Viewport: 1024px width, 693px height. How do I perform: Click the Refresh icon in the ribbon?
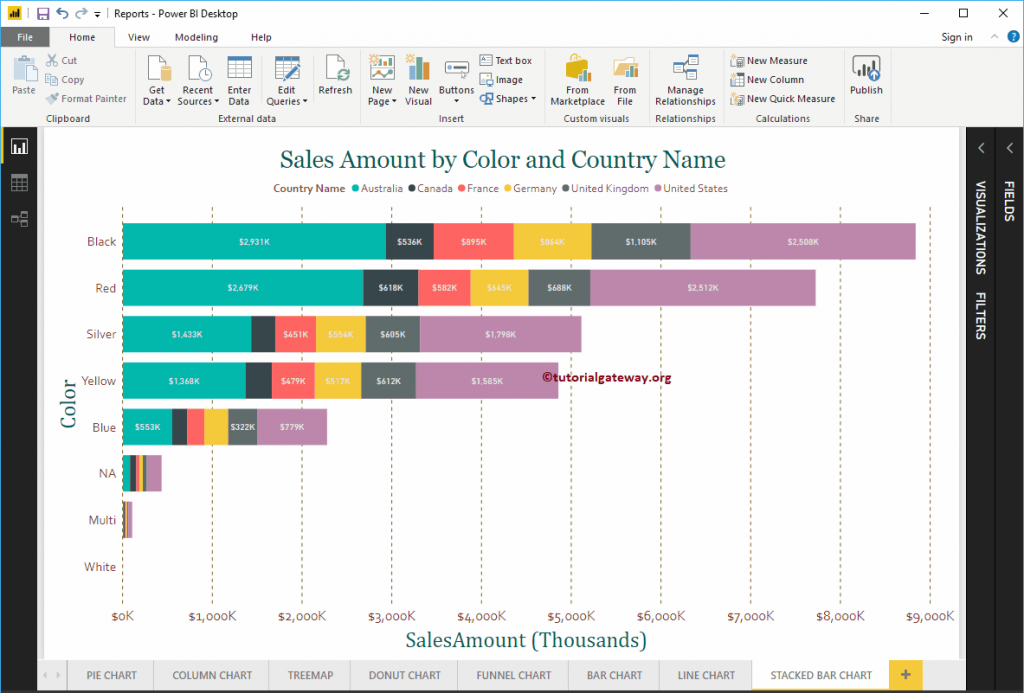pos(335,80)
